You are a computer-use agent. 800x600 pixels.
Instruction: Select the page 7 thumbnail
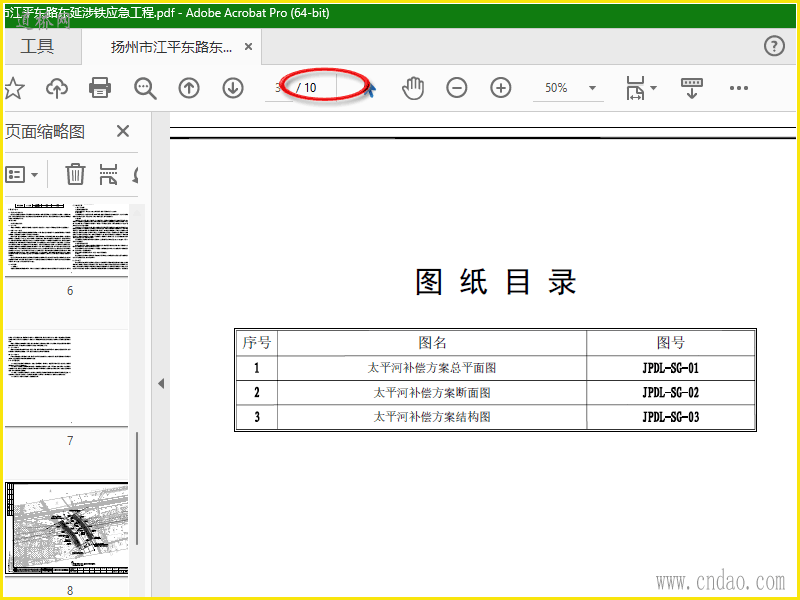click(67, 379)
